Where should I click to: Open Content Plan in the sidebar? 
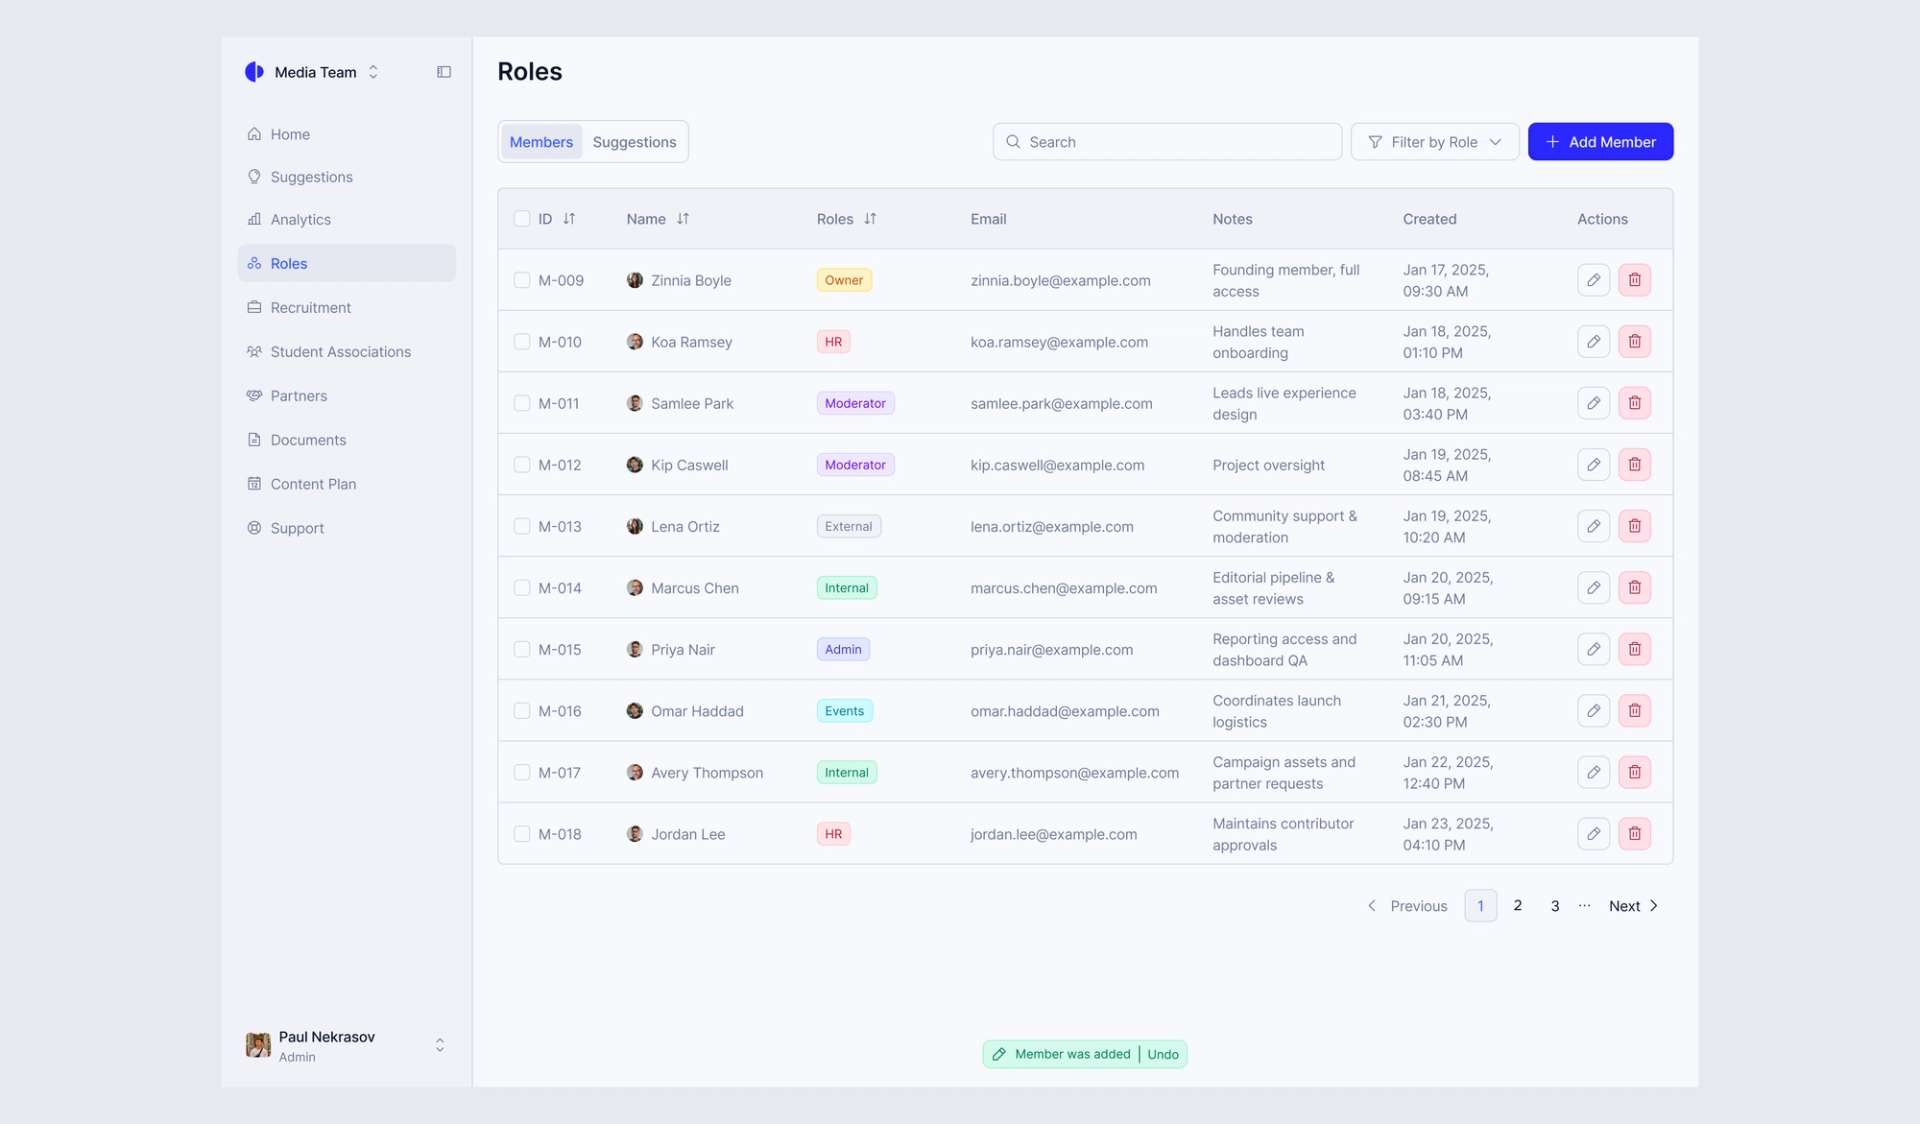tap(347, 484)
